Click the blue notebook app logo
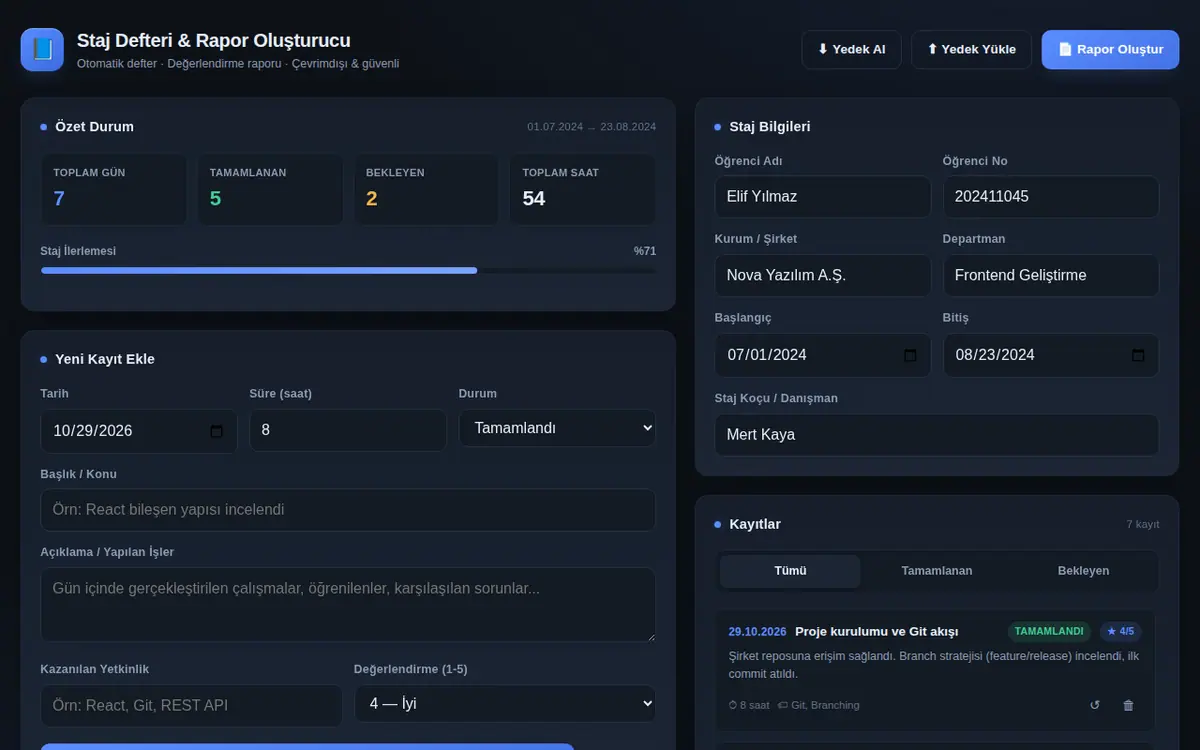 click(42, 49)
